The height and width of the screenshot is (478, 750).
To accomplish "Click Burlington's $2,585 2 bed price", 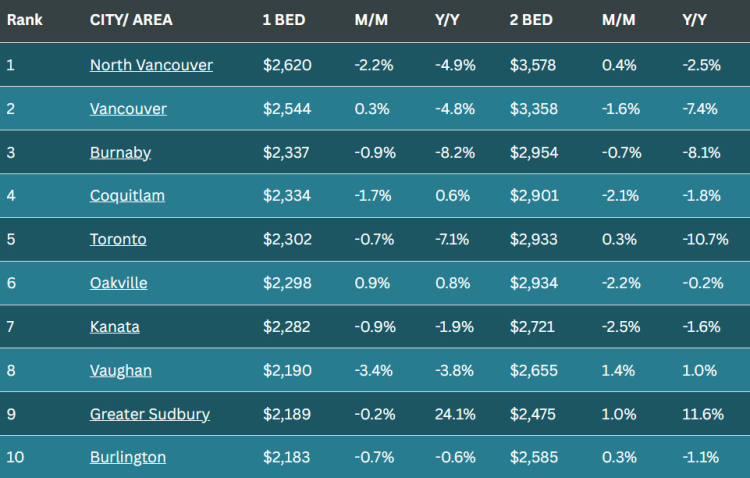I will click(535, 458).
